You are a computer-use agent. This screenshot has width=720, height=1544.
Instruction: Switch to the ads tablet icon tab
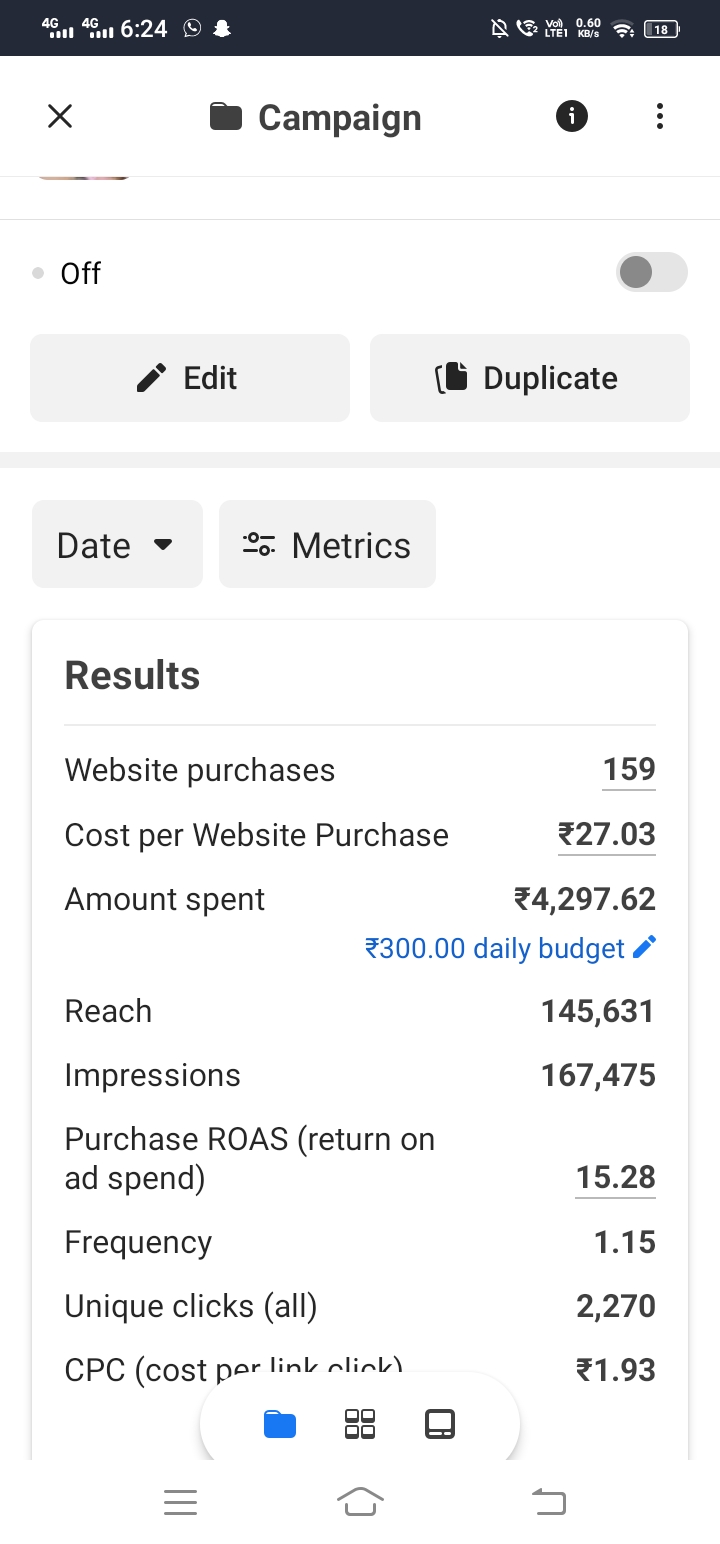pos(440,1424)
